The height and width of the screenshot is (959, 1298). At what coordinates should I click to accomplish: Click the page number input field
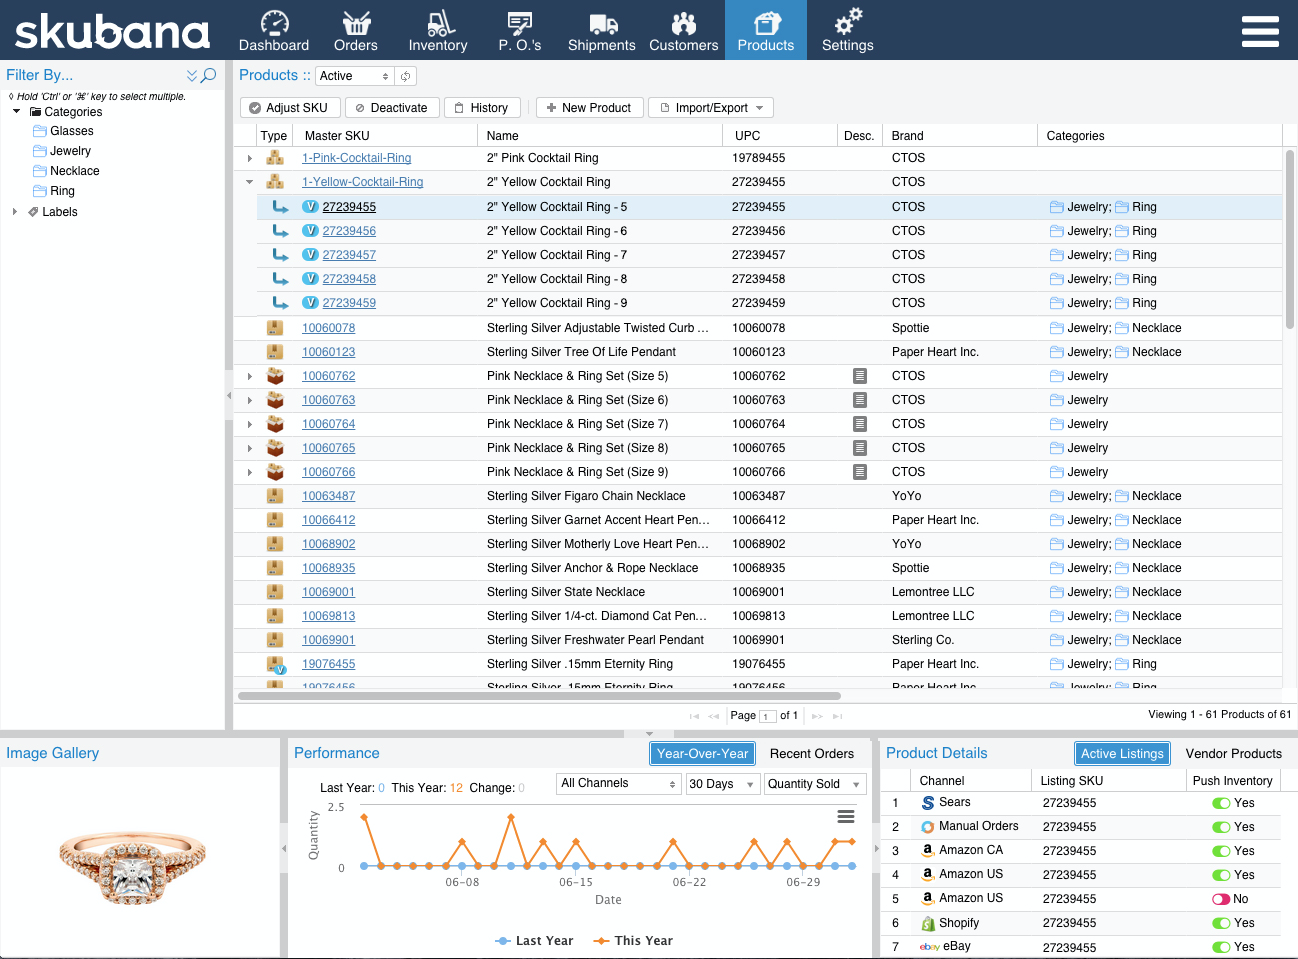(x=768, y=716)
